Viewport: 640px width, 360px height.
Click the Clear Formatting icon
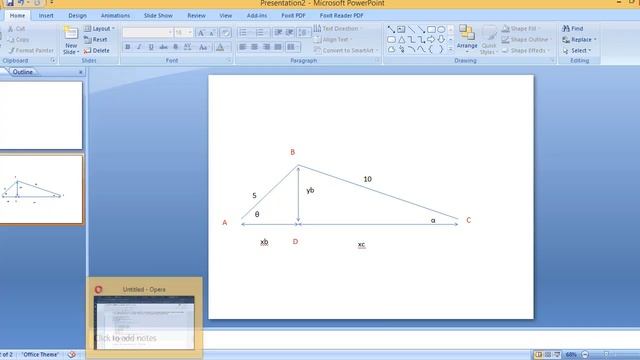tap(225, 33)
